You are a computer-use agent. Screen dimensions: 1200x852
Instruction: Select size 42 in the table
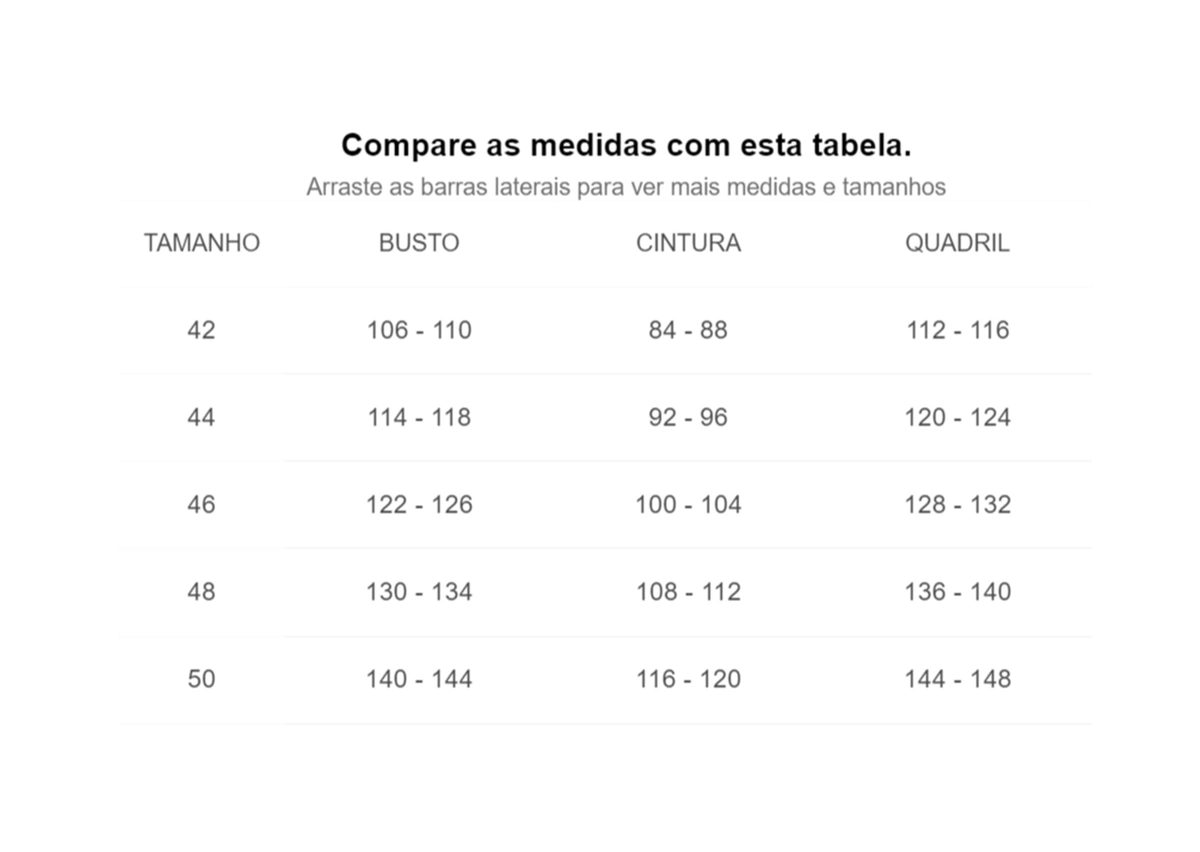[201, 330]
